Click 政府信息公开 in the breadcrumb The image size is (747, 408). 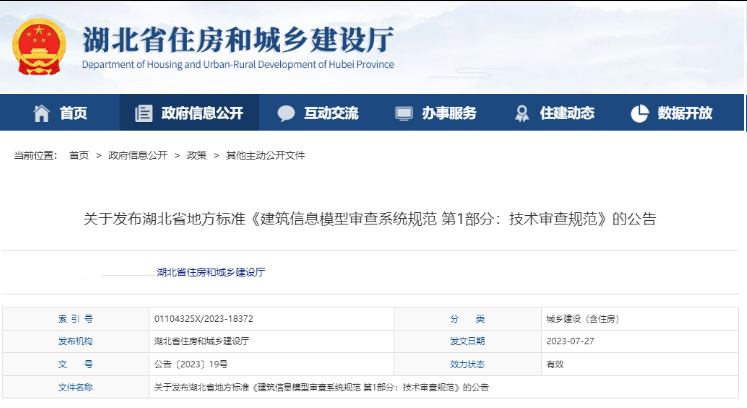tap(138, 155)
